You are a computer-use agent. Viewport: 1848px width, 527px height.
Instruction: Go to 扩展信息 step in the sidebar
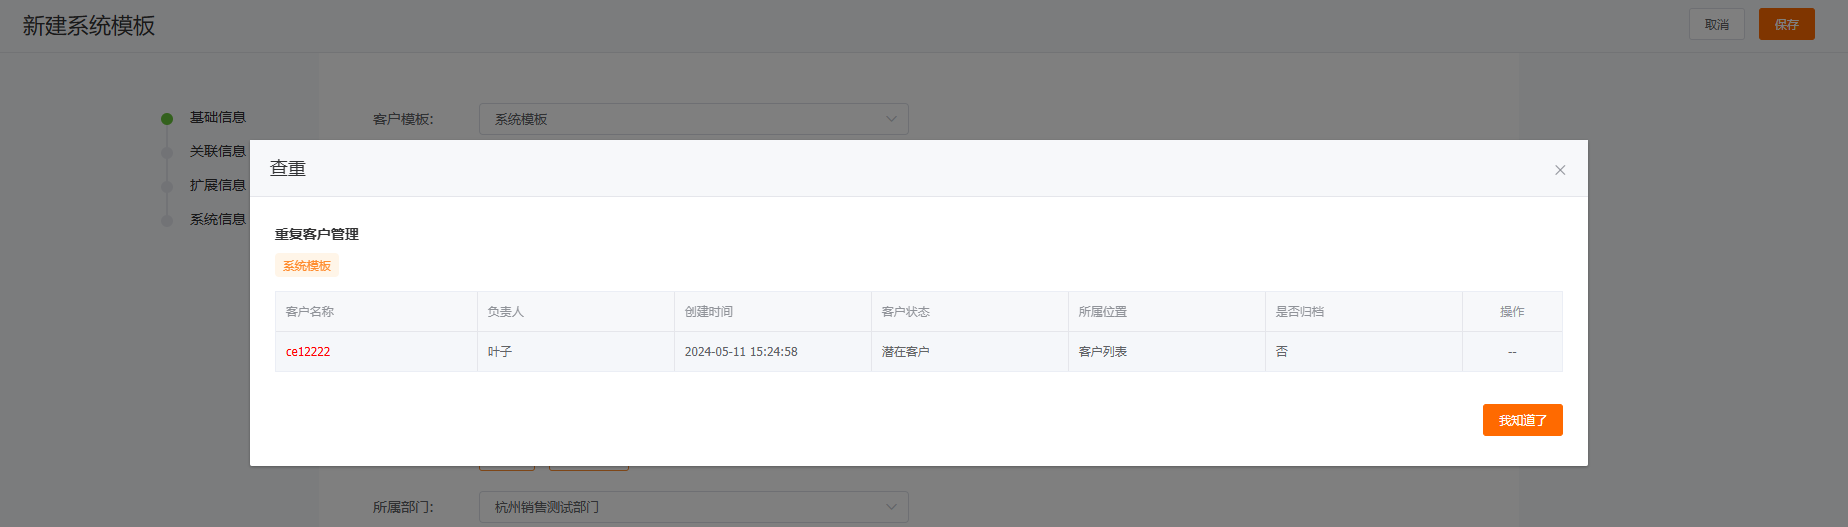(x=218, y=185)
